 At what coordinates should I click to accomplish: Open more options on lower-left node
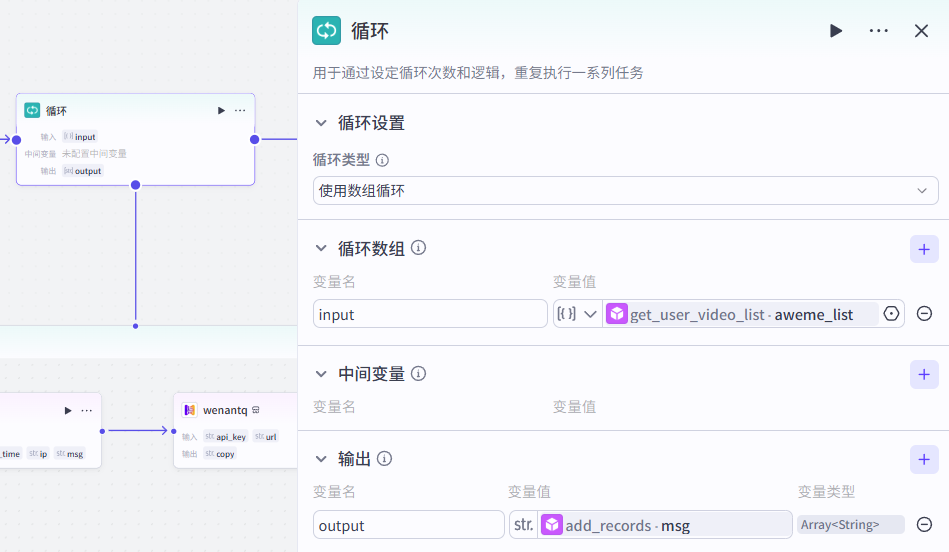(87, 410)
